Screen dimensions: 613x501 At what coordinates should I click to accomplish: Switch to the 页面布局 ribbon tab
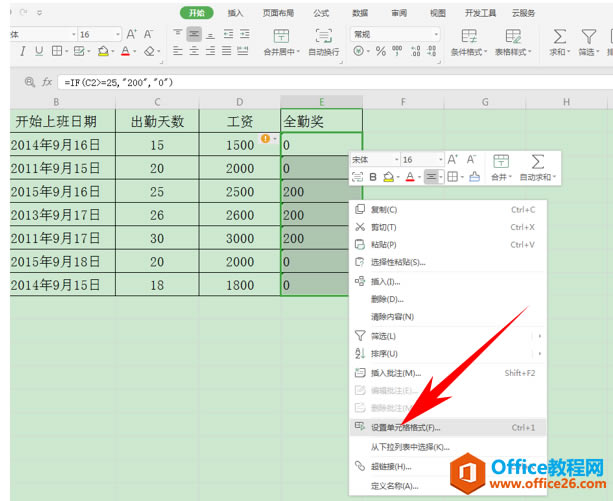[278, 13]
